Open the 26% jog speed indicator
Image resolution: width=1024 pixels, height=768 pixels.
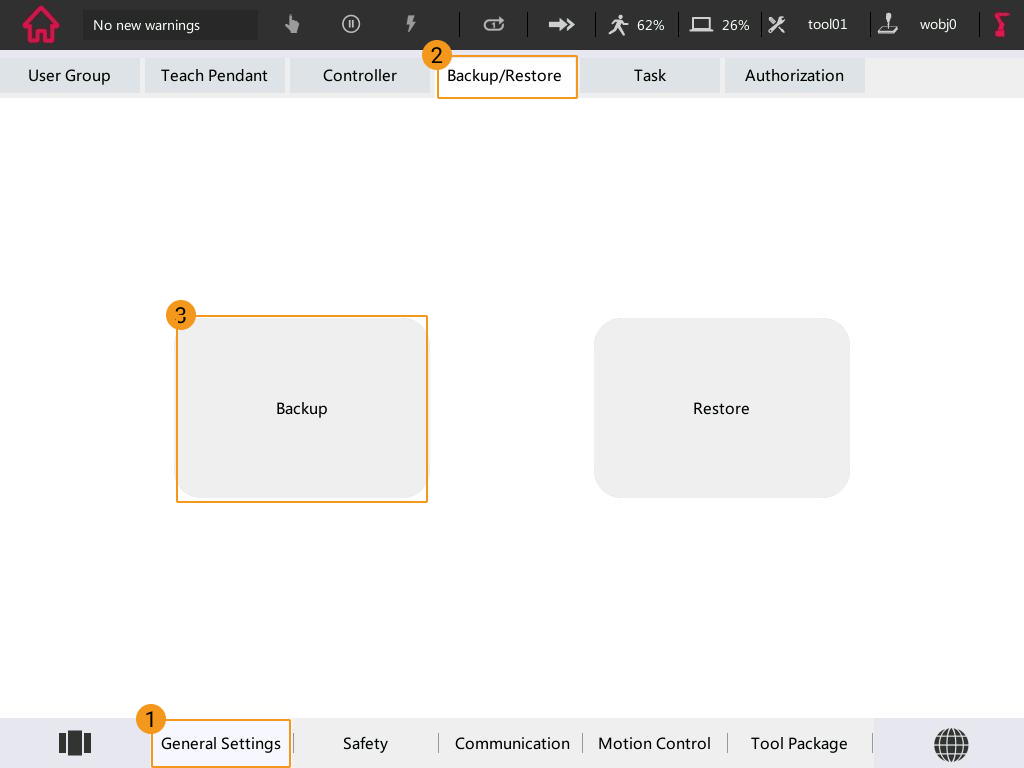point(720,25)
